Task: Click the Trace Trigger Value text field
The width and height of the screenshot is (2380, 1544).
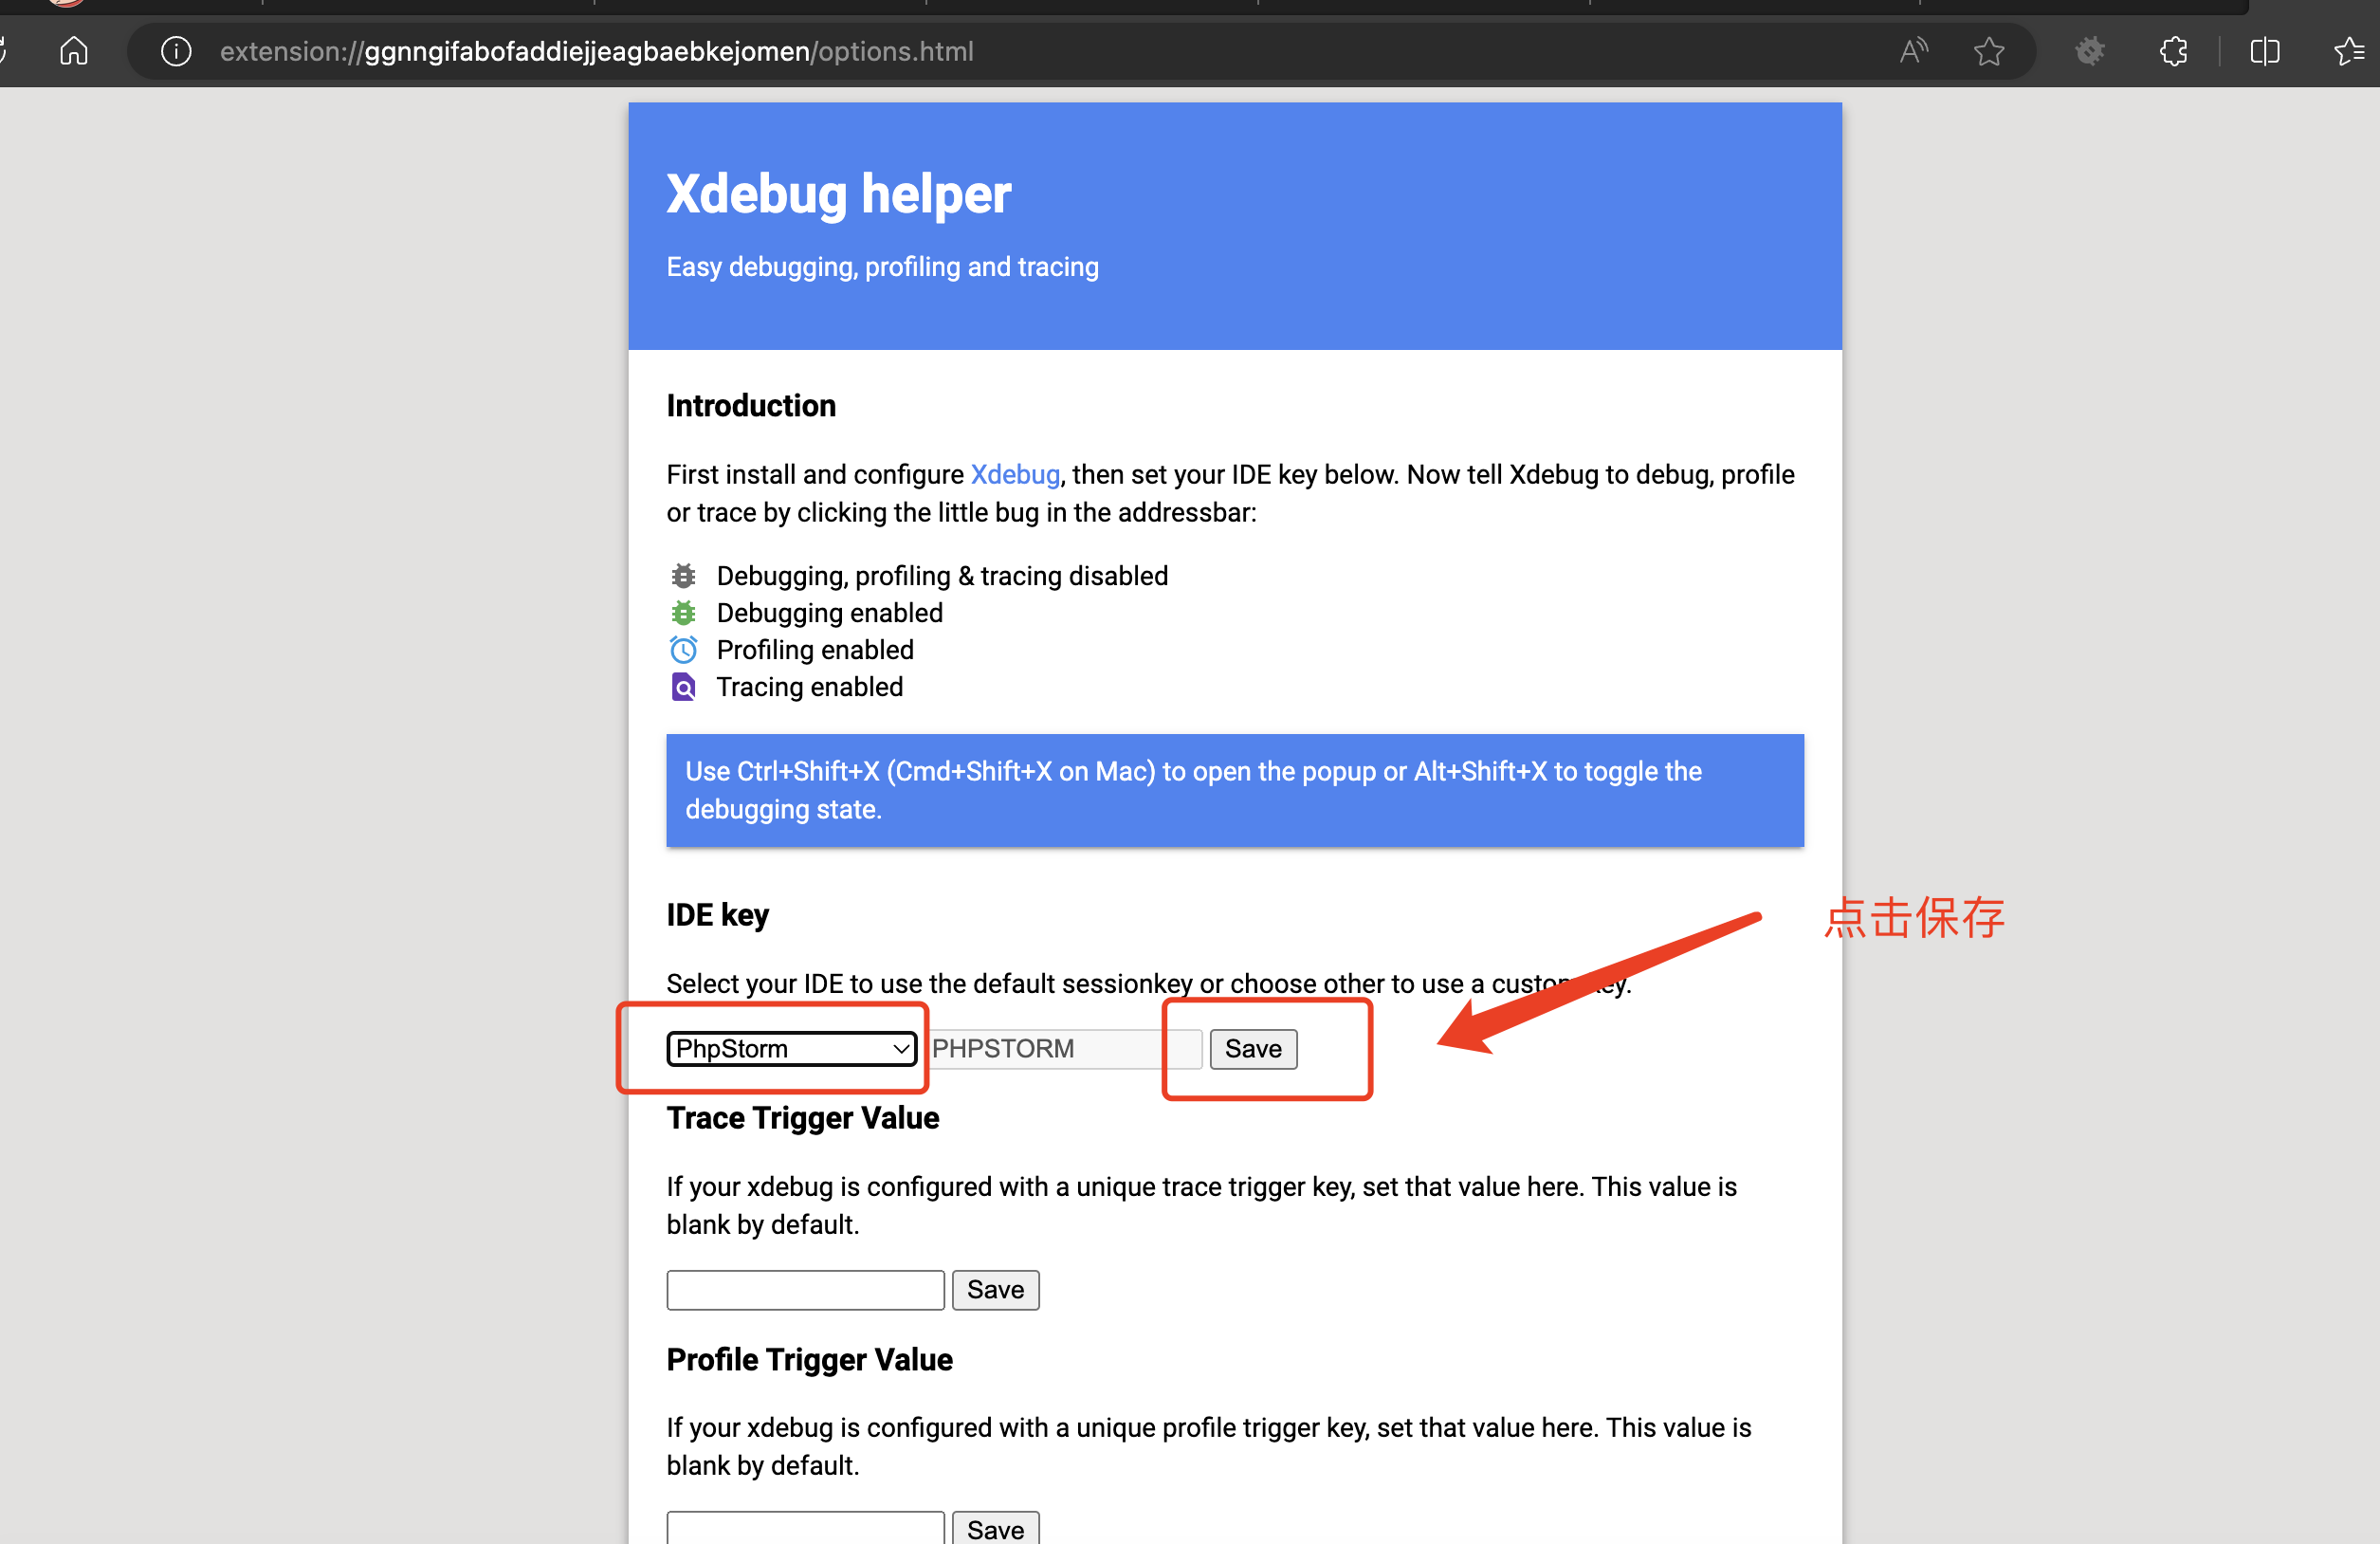Action: click(x=805, y=1289)
